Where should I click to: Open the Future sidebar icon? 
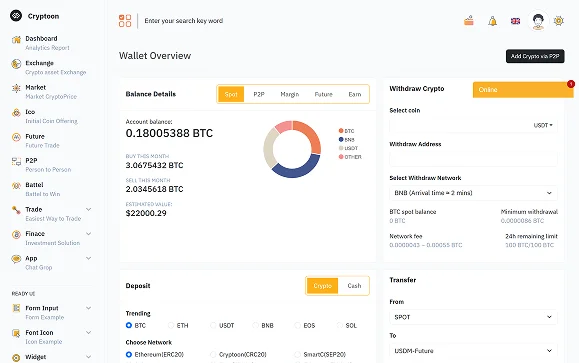(x=16, y=137)
